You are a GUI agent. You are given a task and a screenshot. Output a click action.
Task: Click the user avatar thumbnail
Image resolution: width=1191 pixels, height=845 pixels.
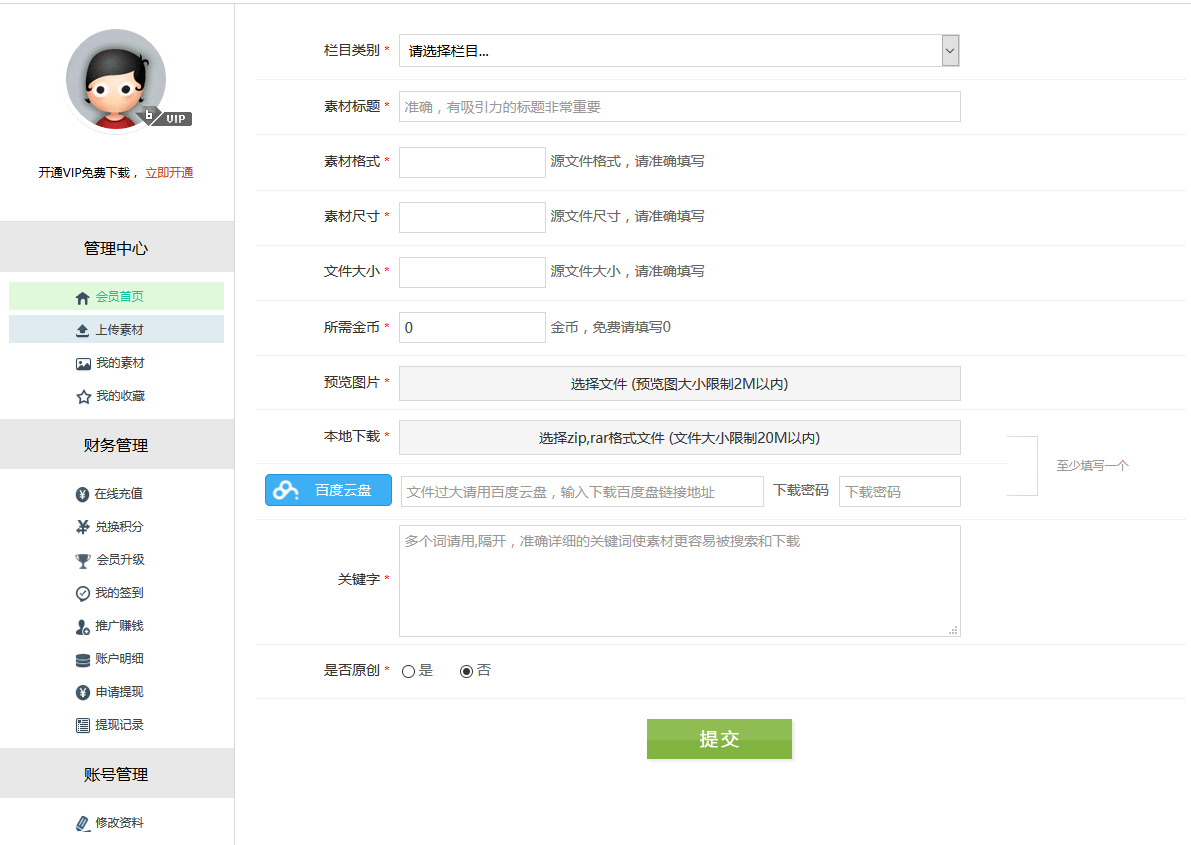pyautogui.click(x=116, y=80)
